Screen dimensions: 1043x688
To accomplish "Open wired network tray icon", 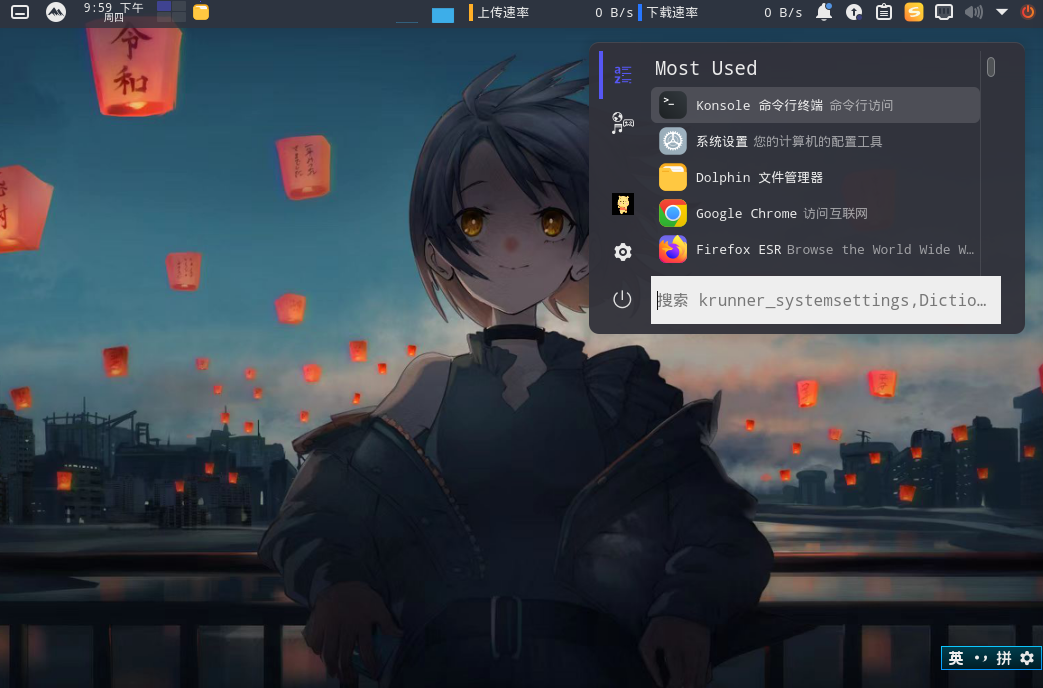I will [x=943, y=12].
